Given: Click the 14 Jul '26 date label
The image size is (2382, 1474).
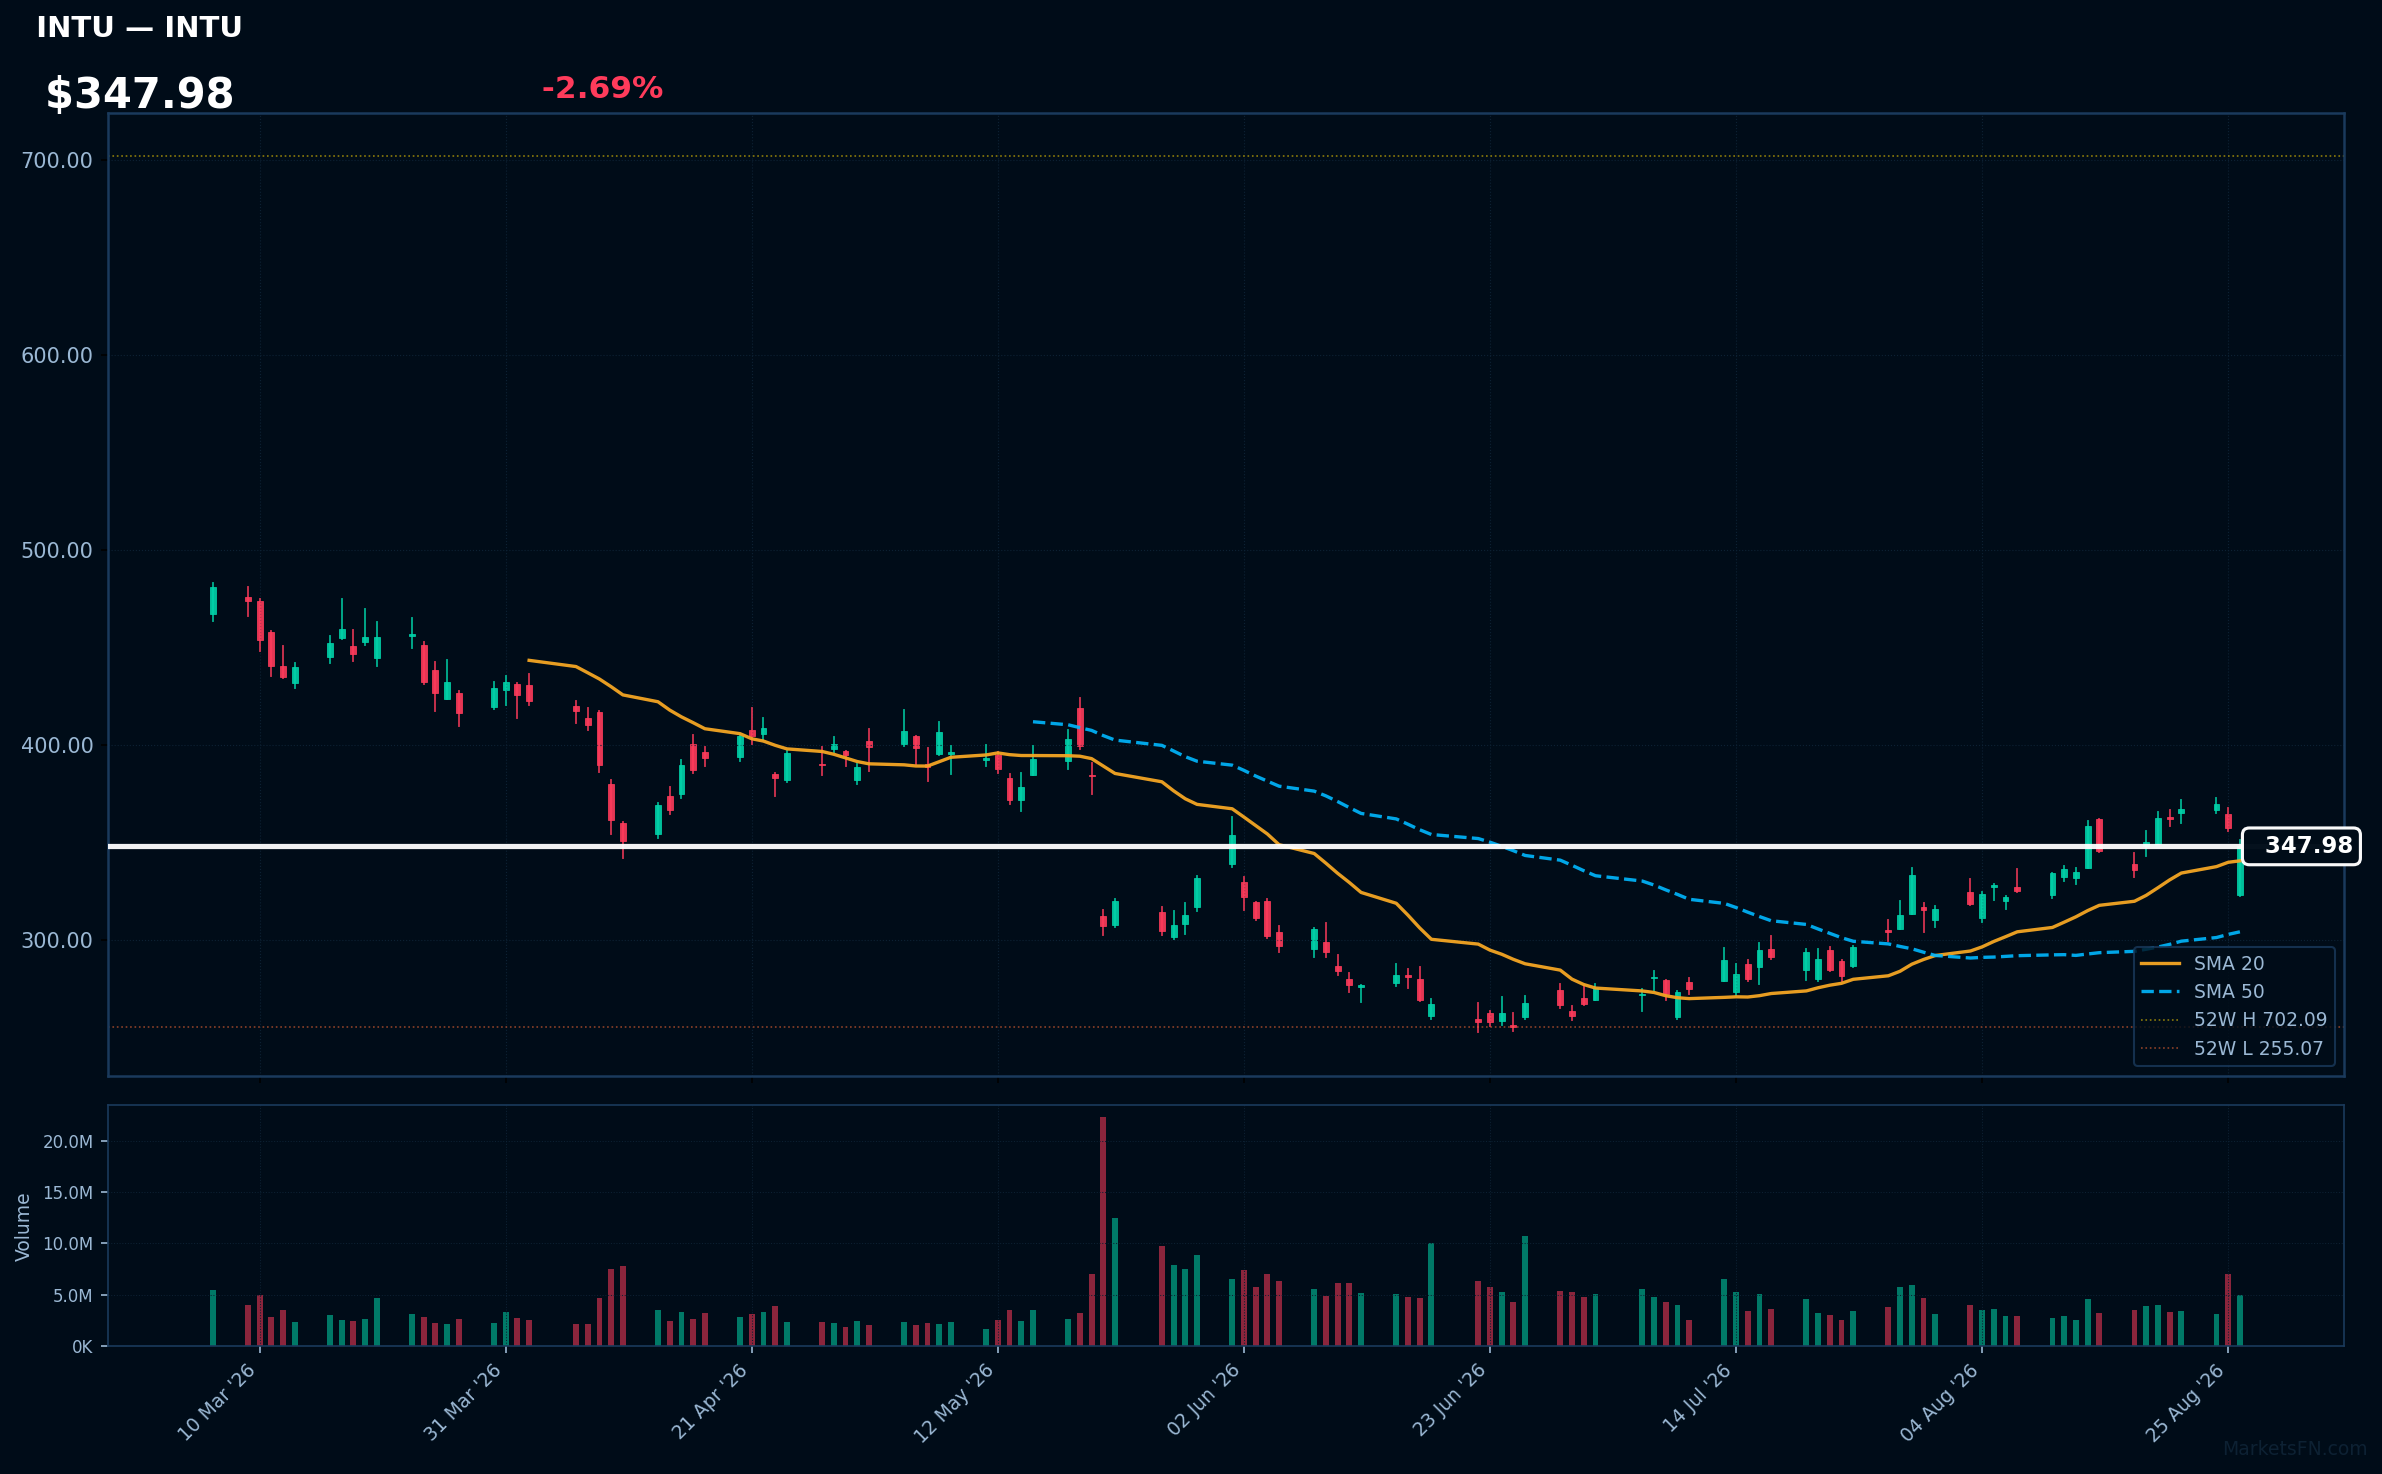Looking at the screenshot, I should click(x=1696, y=1398).
